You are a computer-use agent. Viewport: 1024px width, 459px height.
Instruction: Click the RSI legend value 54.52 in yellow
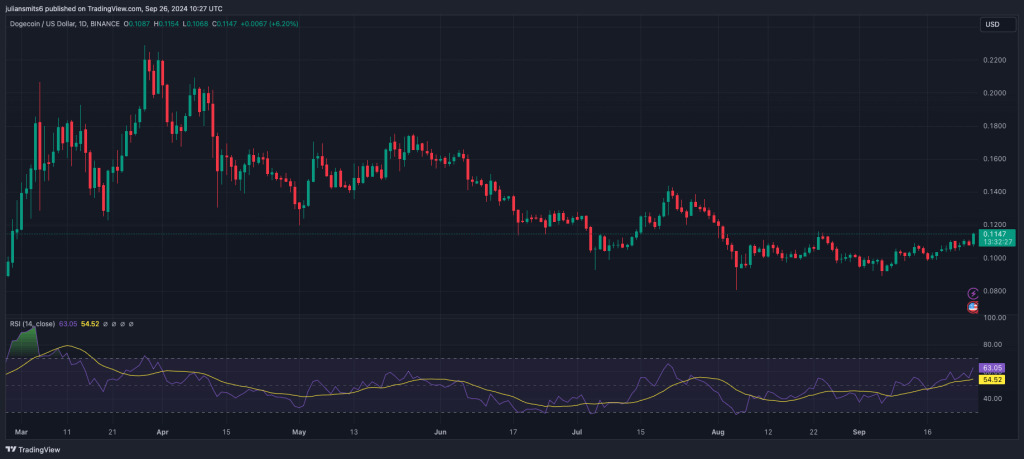[x=90, y=323]
